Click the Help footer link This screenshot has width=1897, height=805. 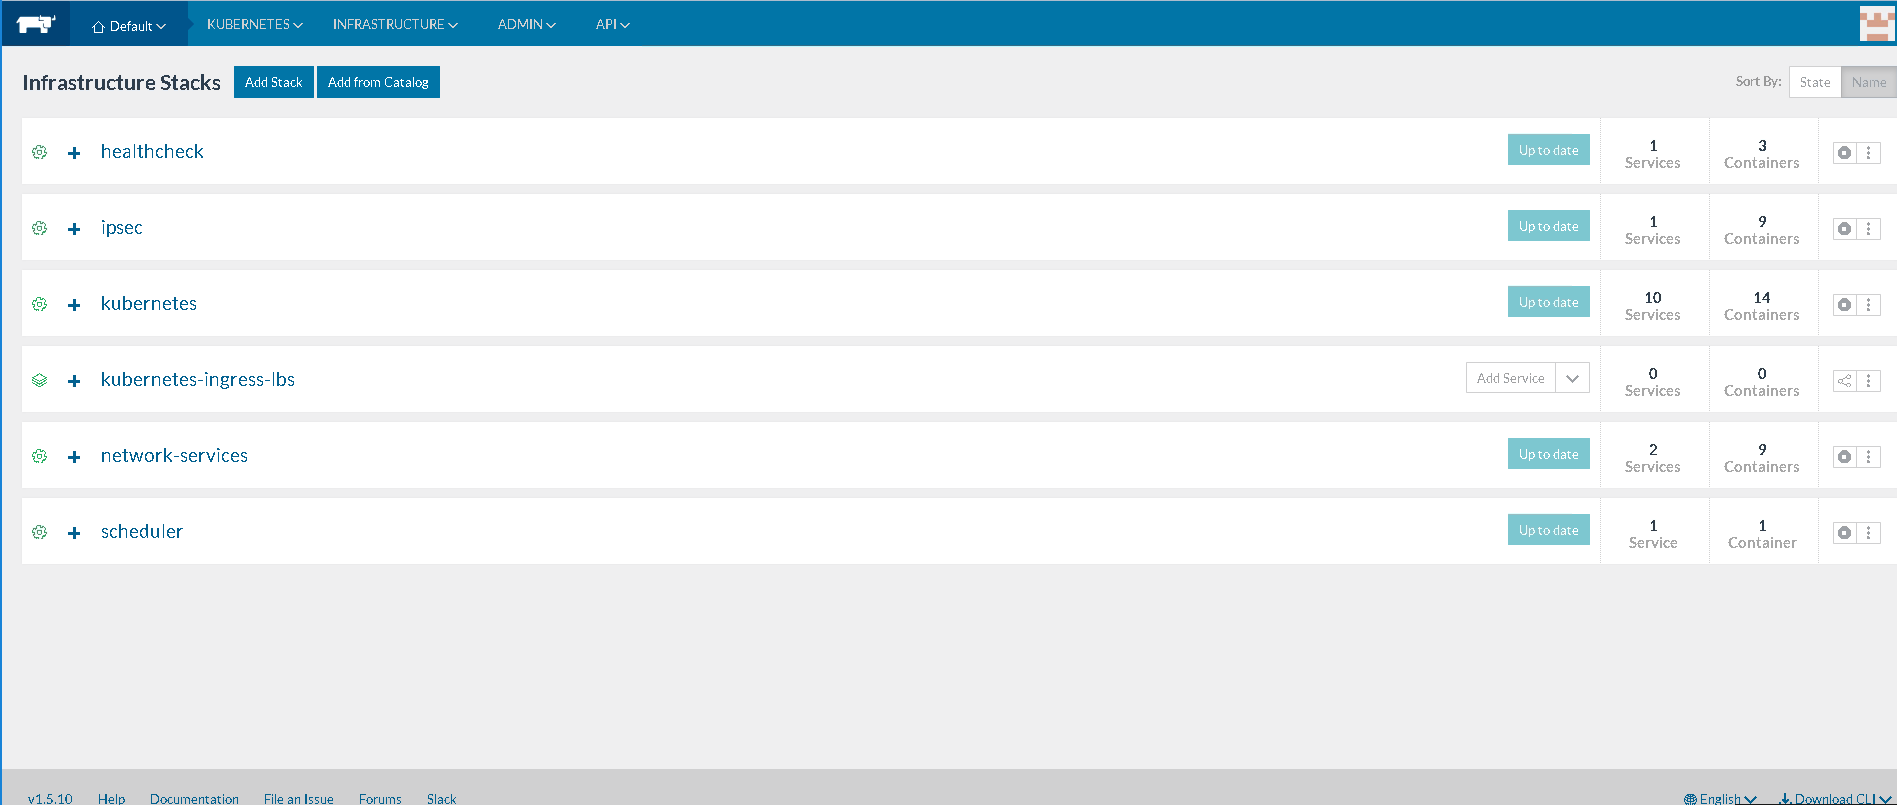[x=112, y=798]
